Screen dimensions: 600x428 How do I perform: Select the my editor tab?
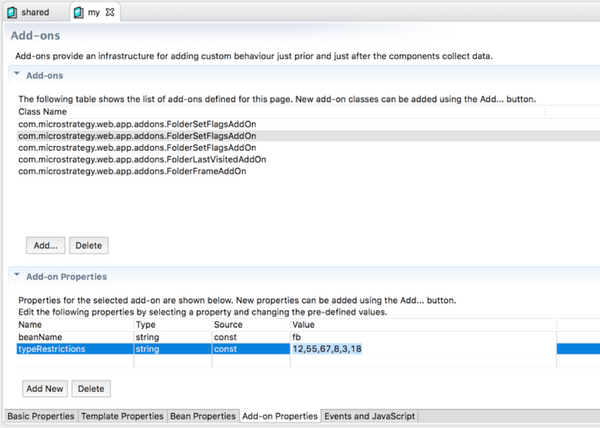pos(95,12)
